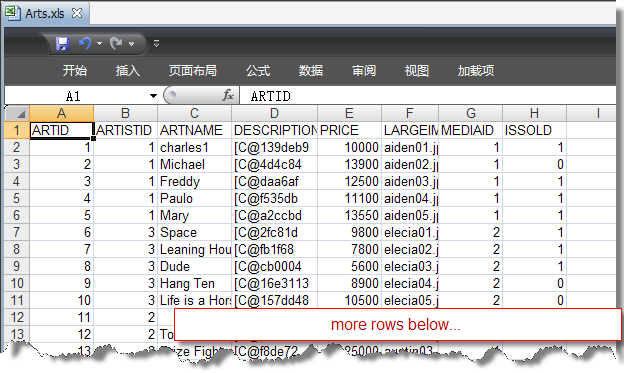Click the PRICE header cell
624x373 pixels.
pyautogui.click(x=349, y=130)
